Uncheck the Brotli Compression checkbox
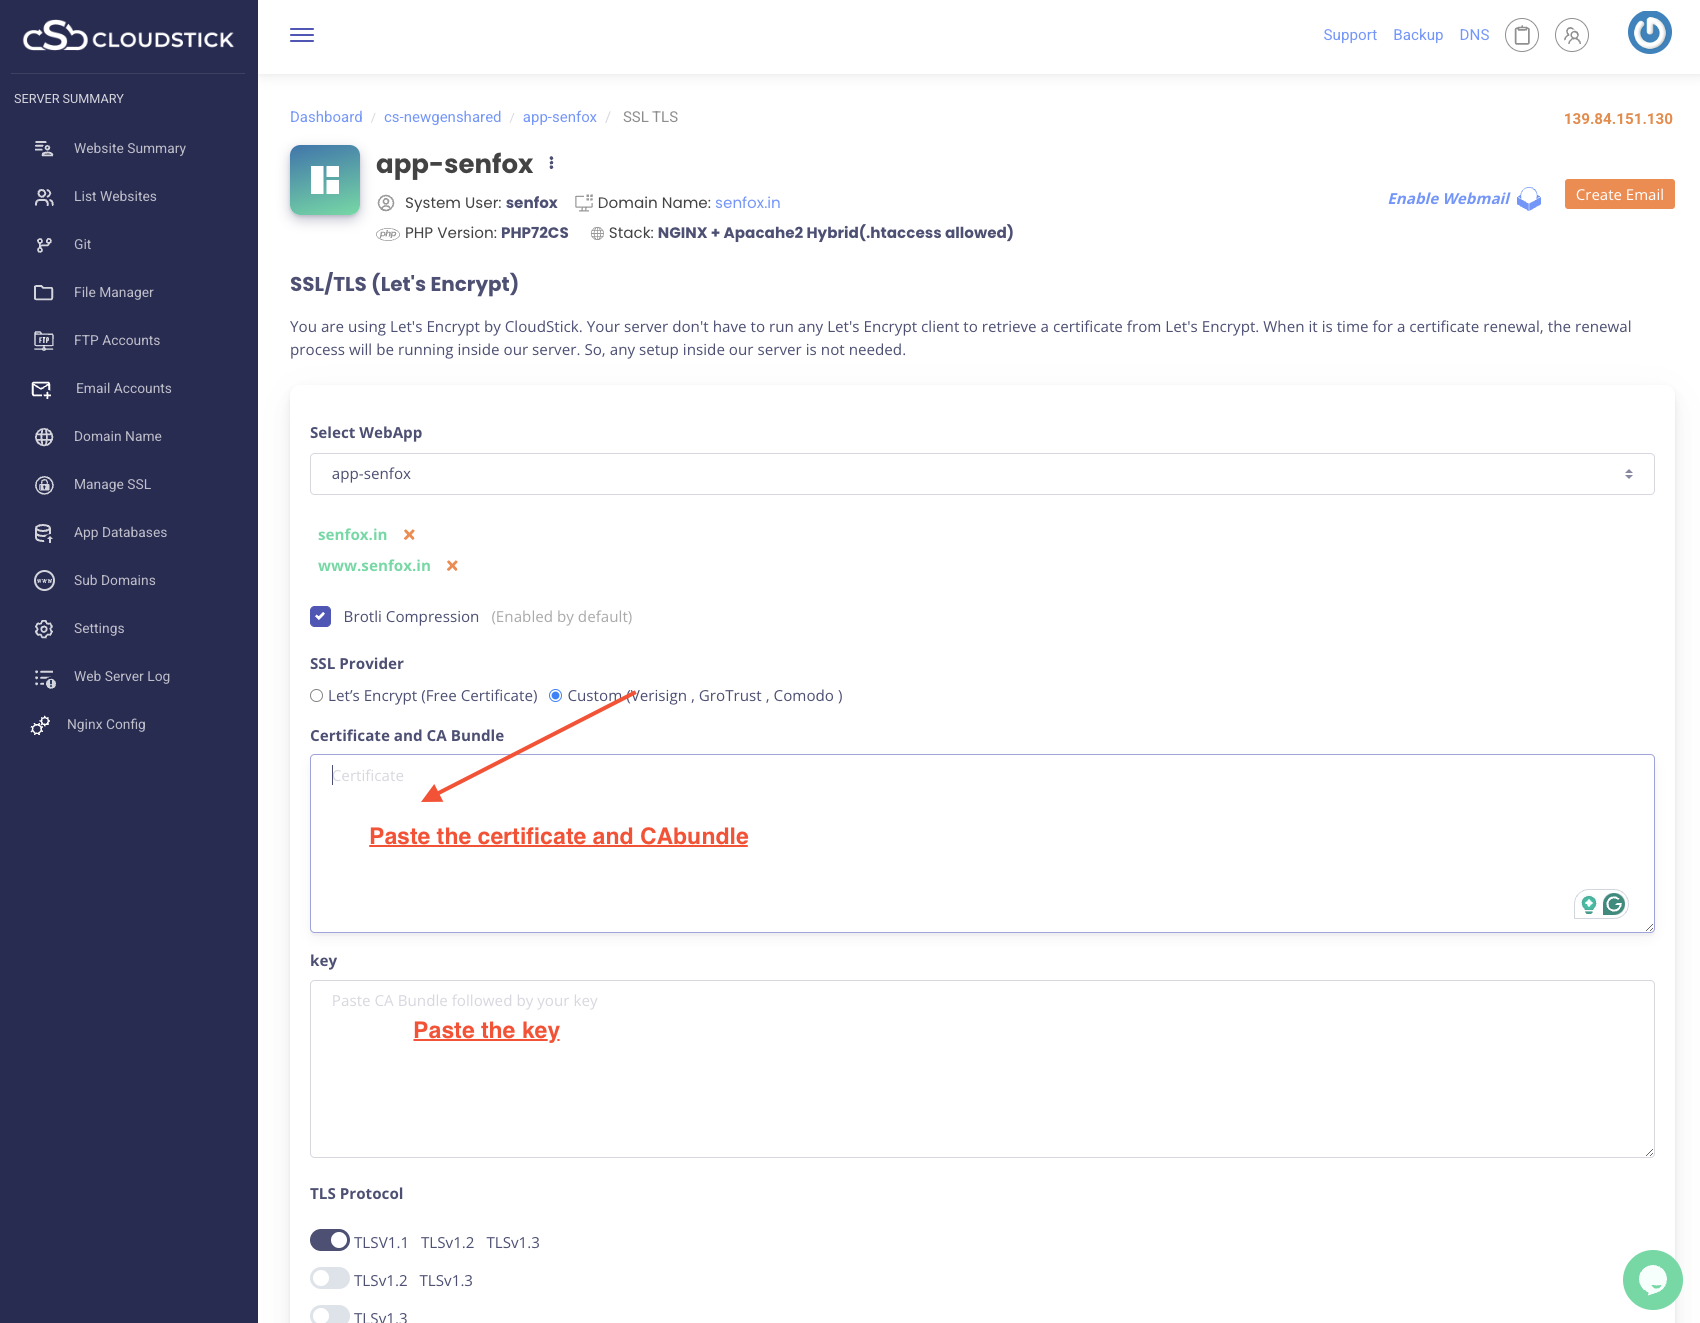Image resolution: width=1700 pixels, height=1323 pixels. point(321,617)
